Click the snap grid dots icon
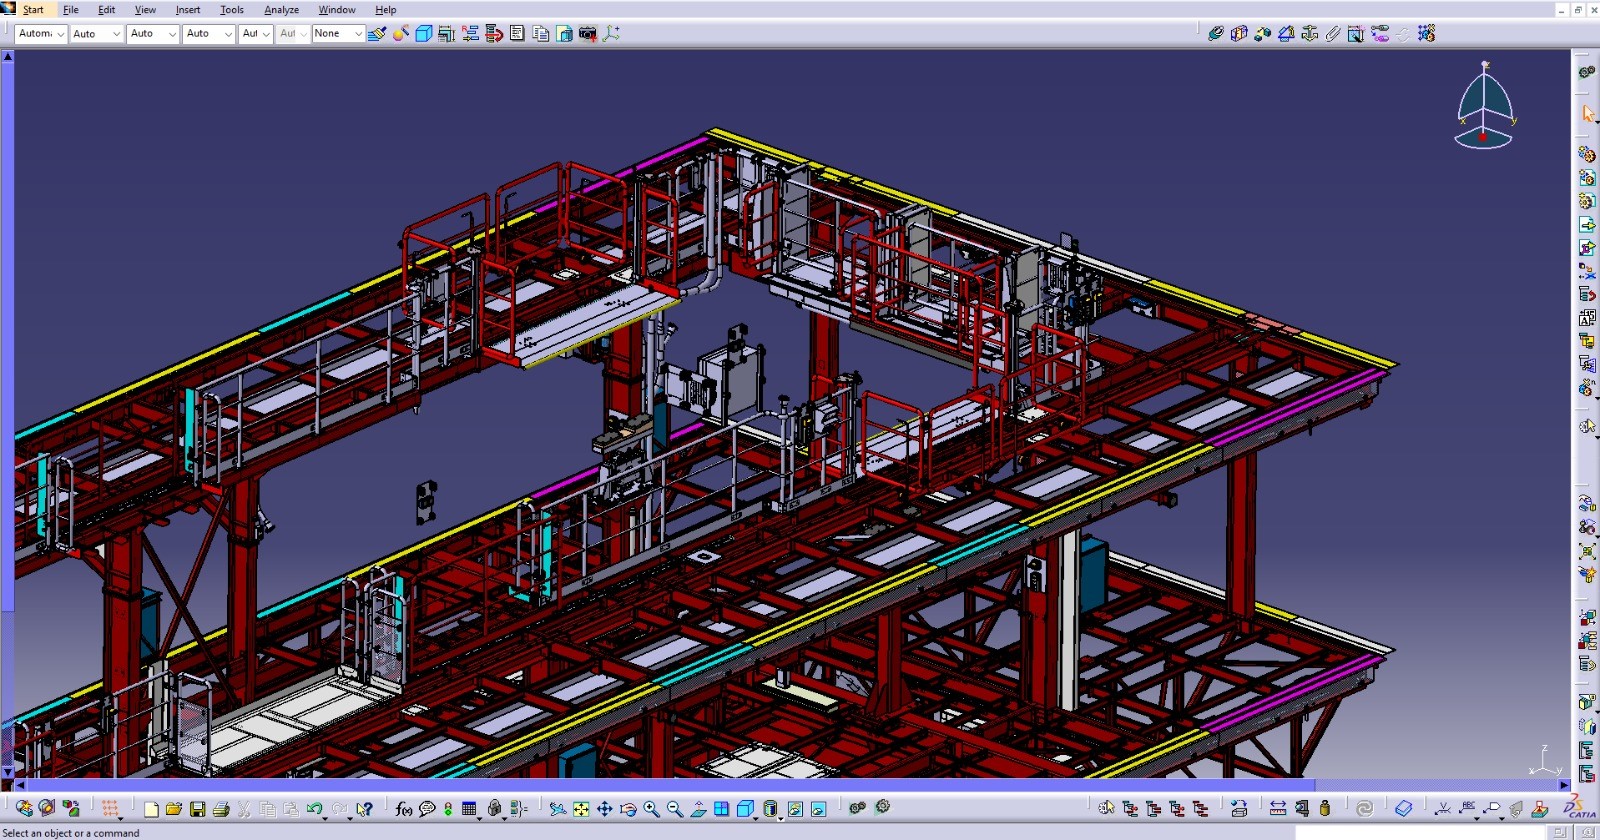This screenshot has width=1600, height=840. pyautogui.click(x=110, y=809)
